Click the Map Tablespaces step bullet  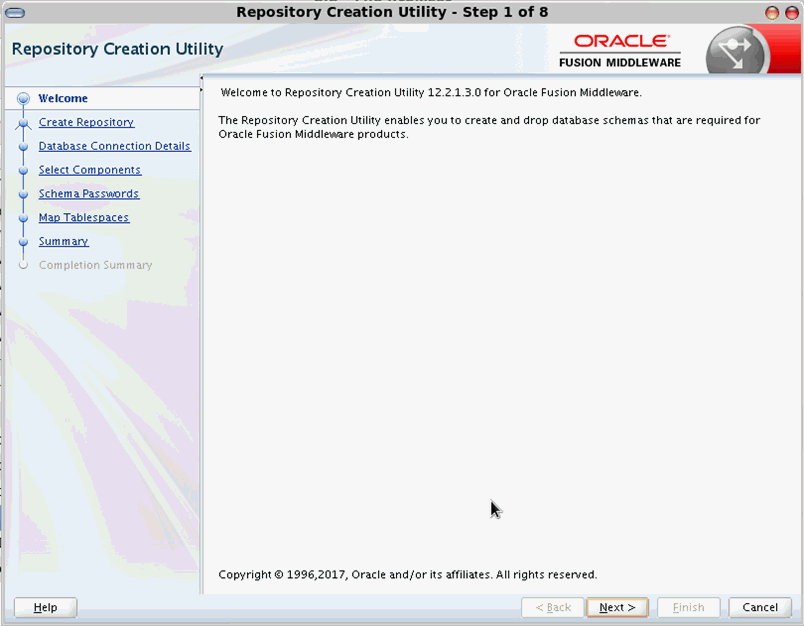pos(23,218)
